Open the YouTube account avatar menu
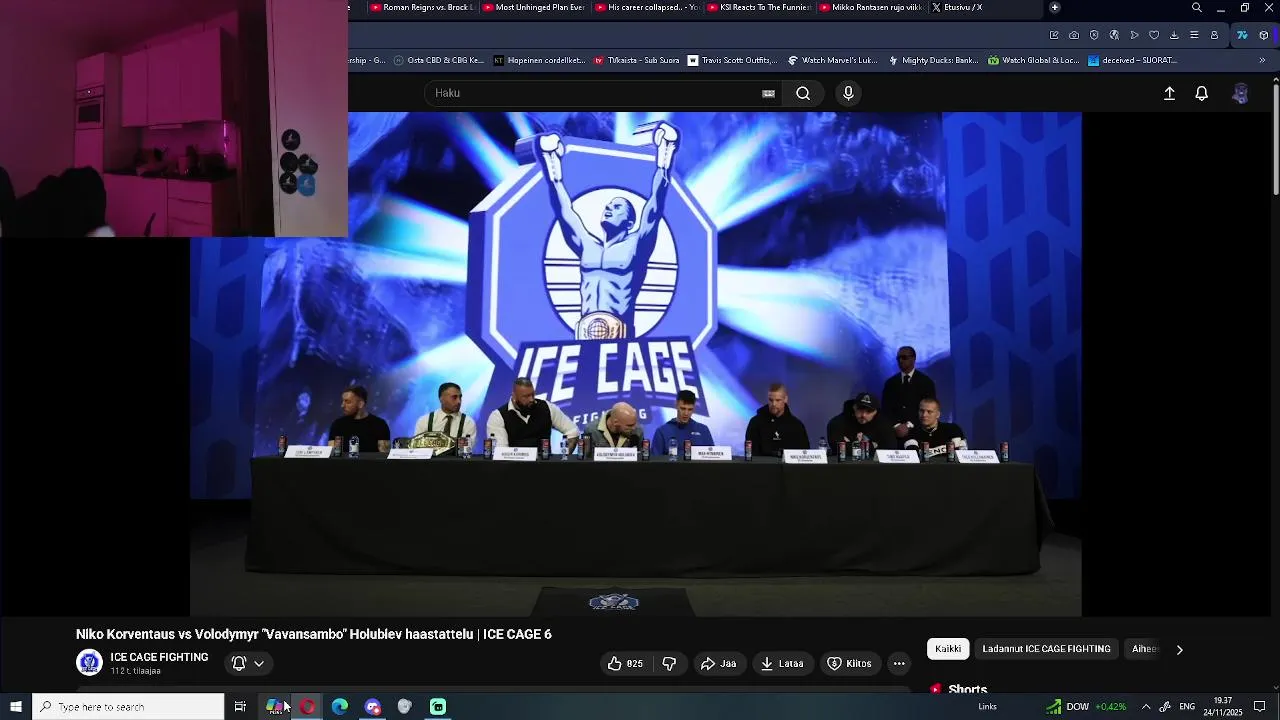This screenshot has height=720, width=1280. click(1241, 93)
